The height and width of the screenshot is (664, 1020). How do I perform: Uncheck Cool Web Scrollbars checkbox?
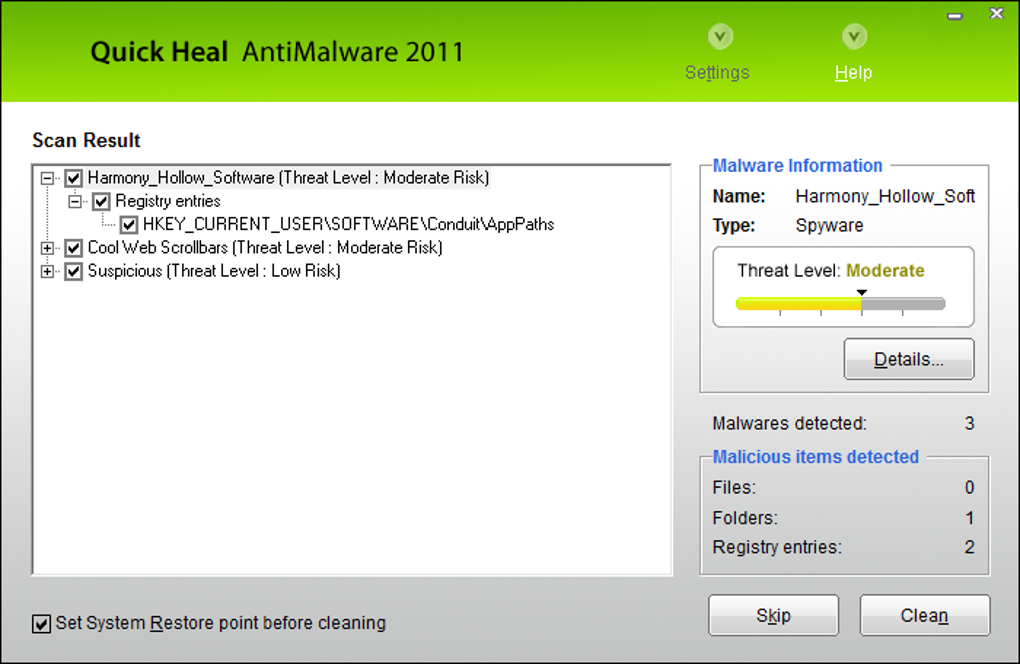pos(74,248)
